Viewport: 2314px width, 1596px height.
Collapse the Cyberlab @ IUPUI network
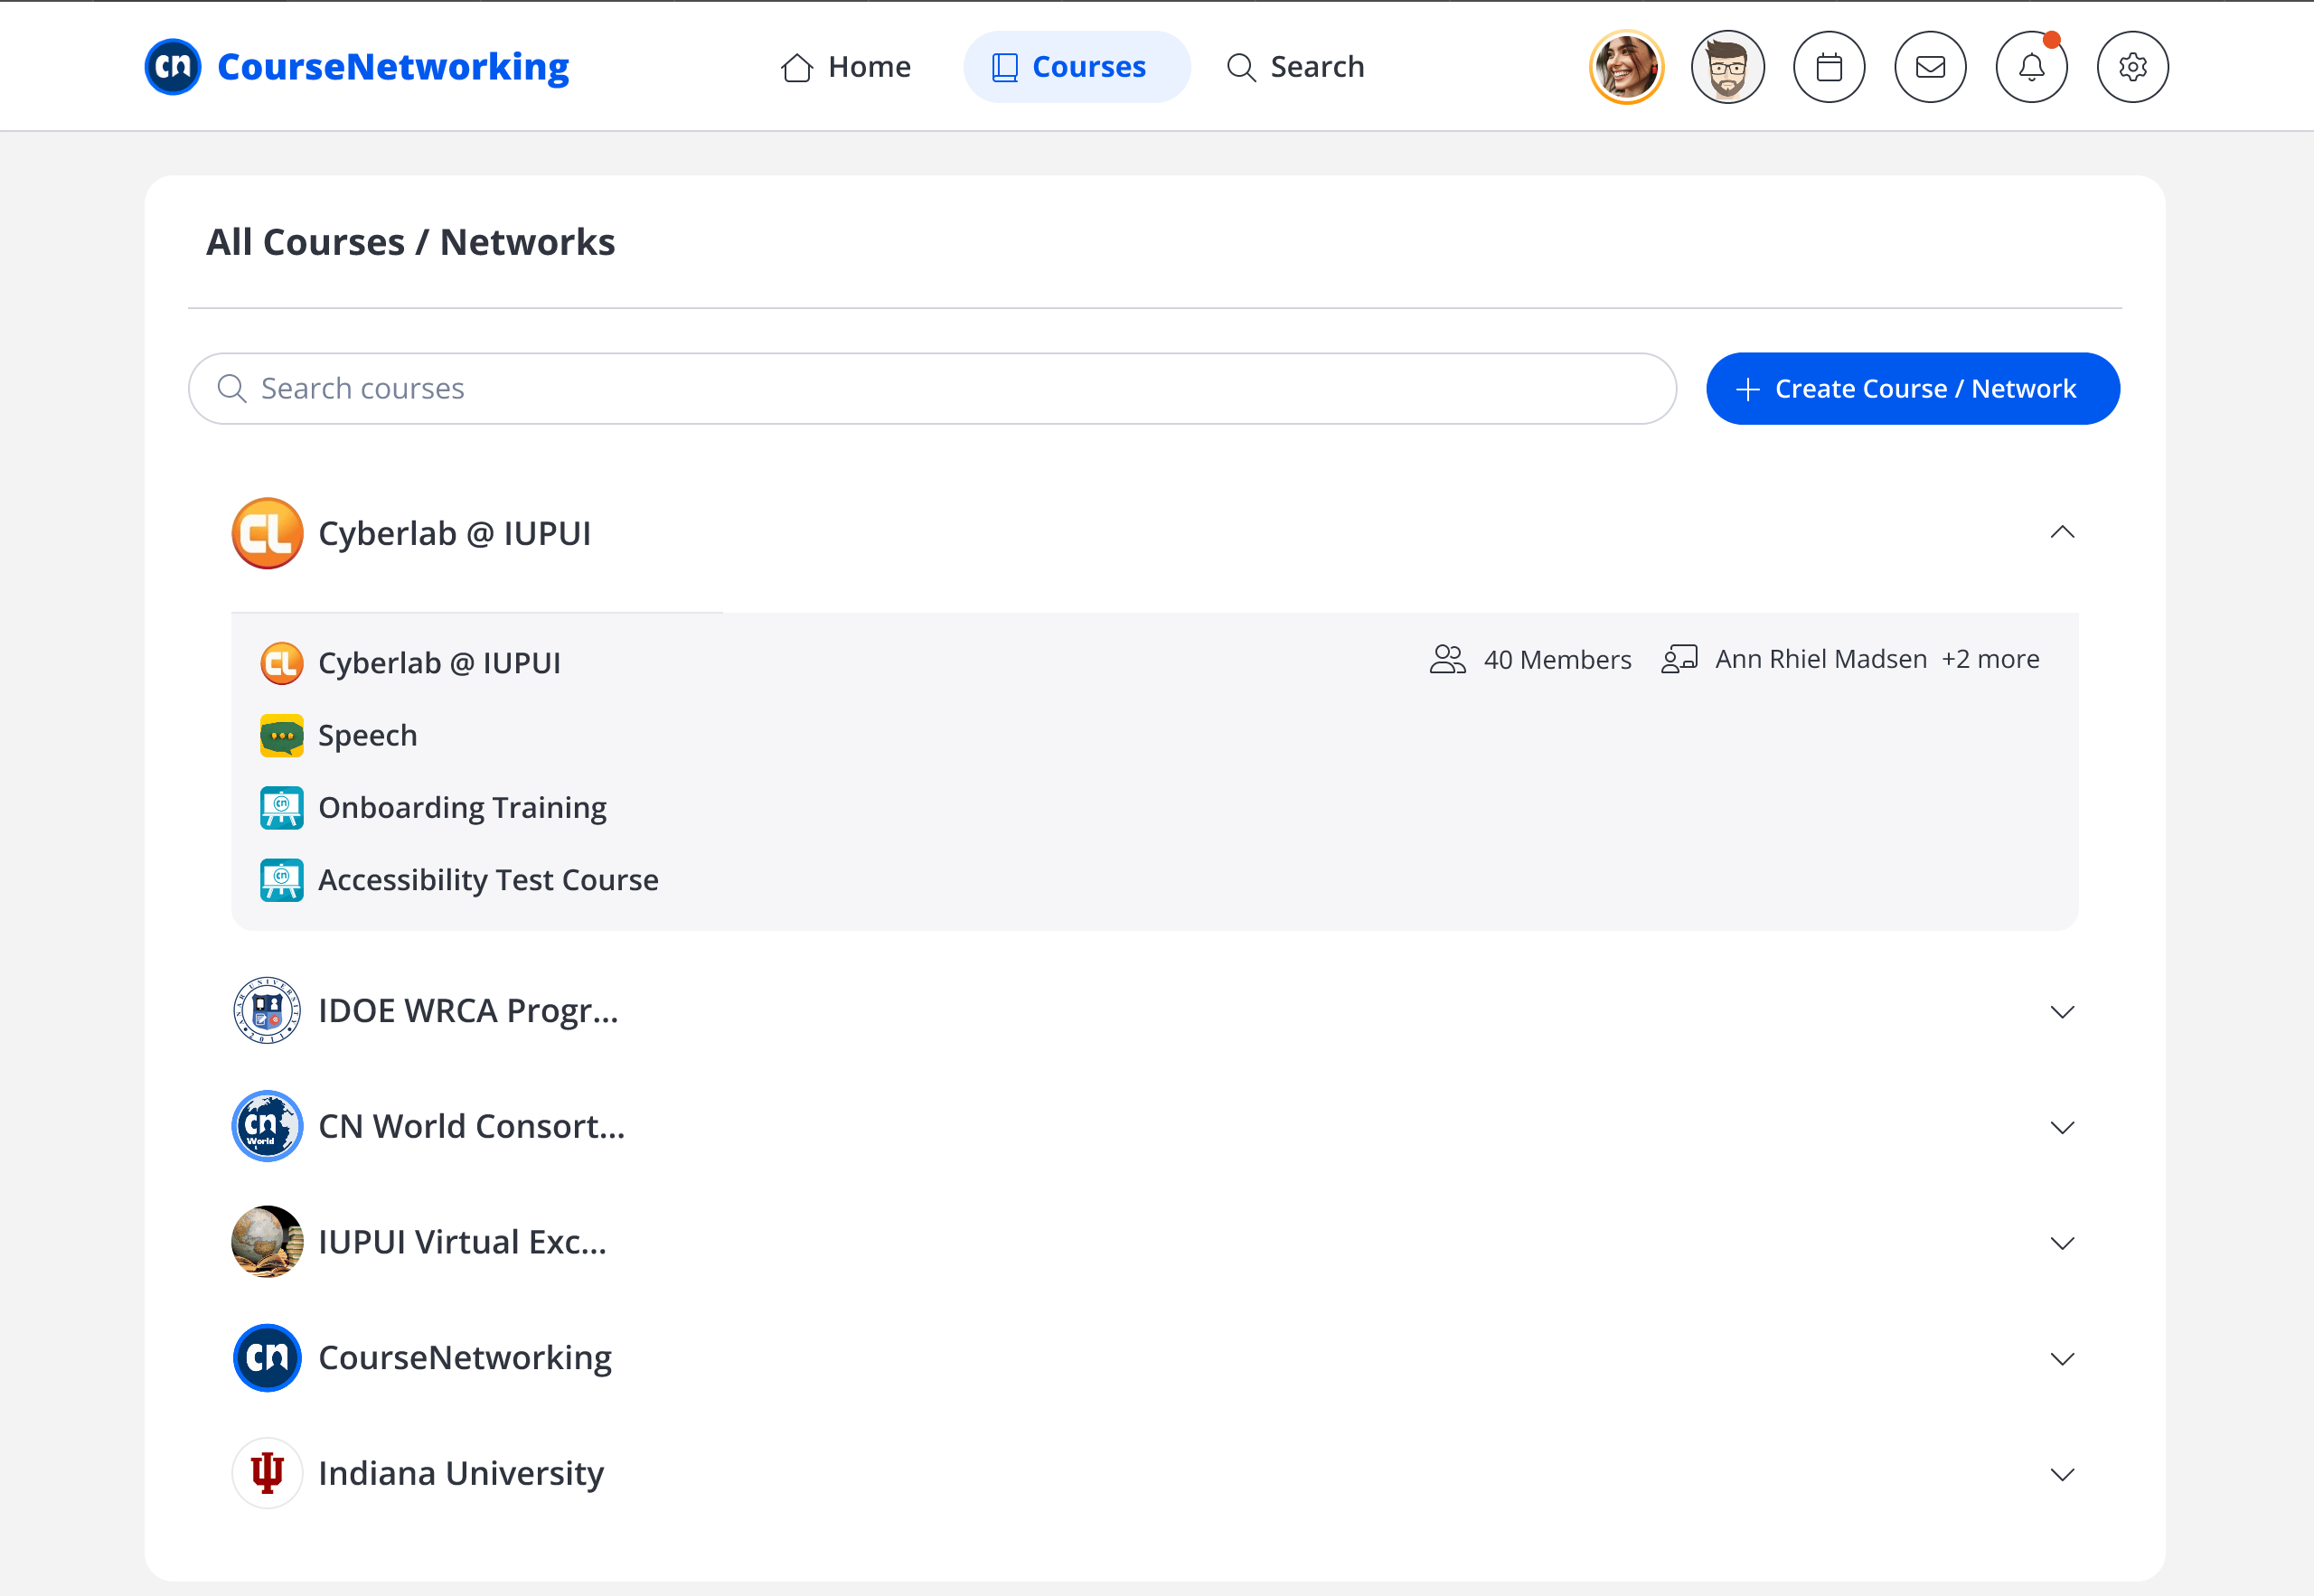2062,532
